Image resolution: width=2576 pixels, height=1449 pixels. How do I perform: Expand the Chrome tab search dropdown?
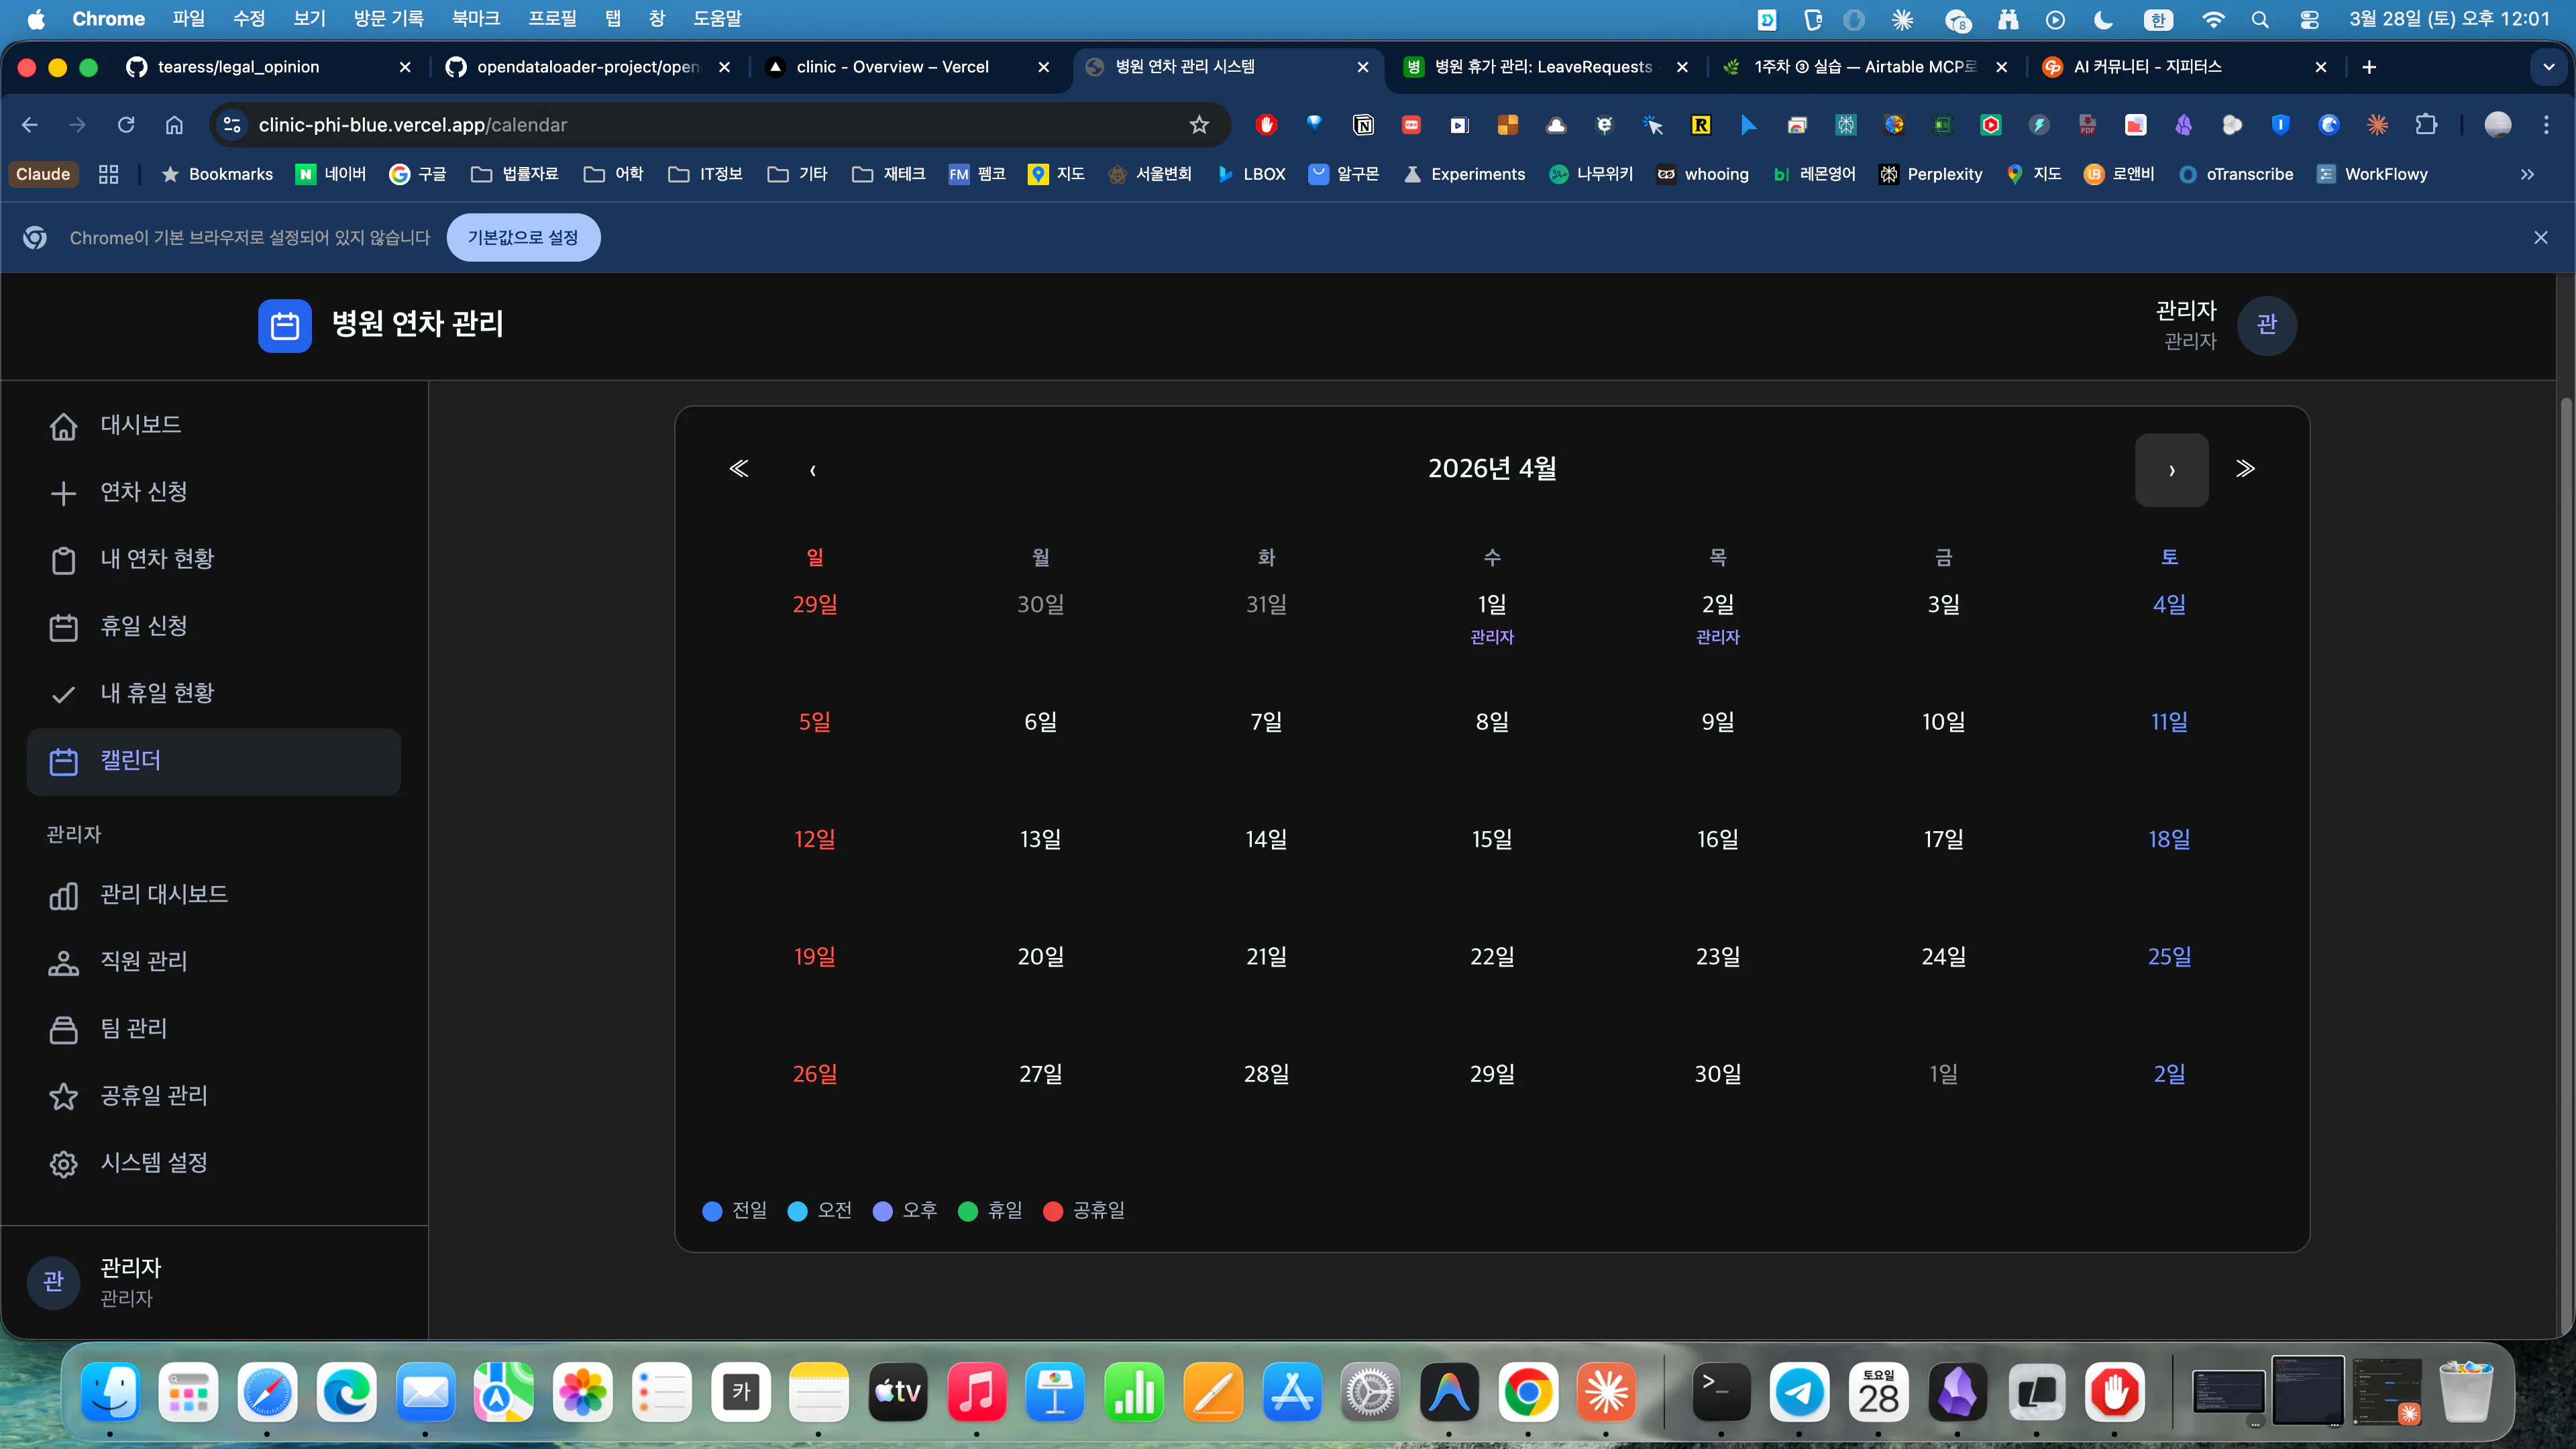coord(2548,67)
